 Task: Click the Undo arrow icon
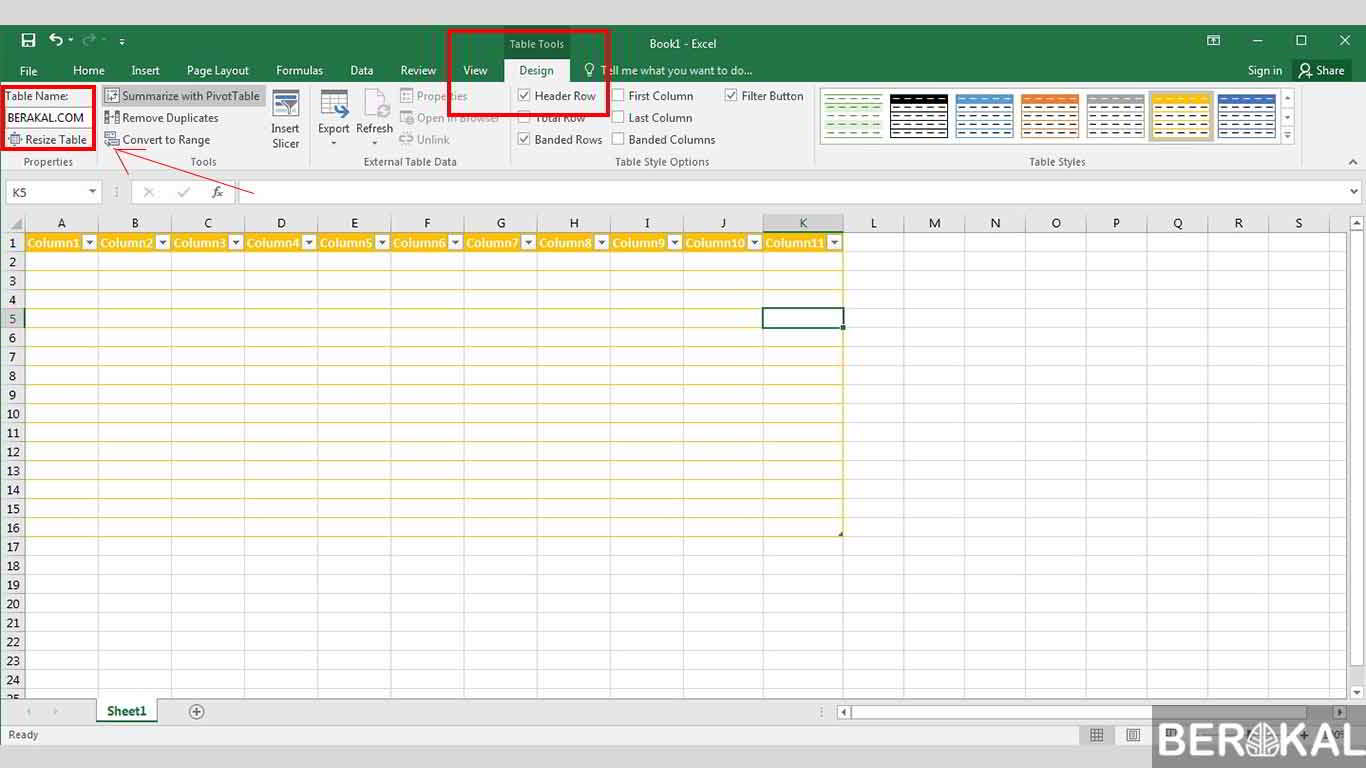[x=56, y=41]
